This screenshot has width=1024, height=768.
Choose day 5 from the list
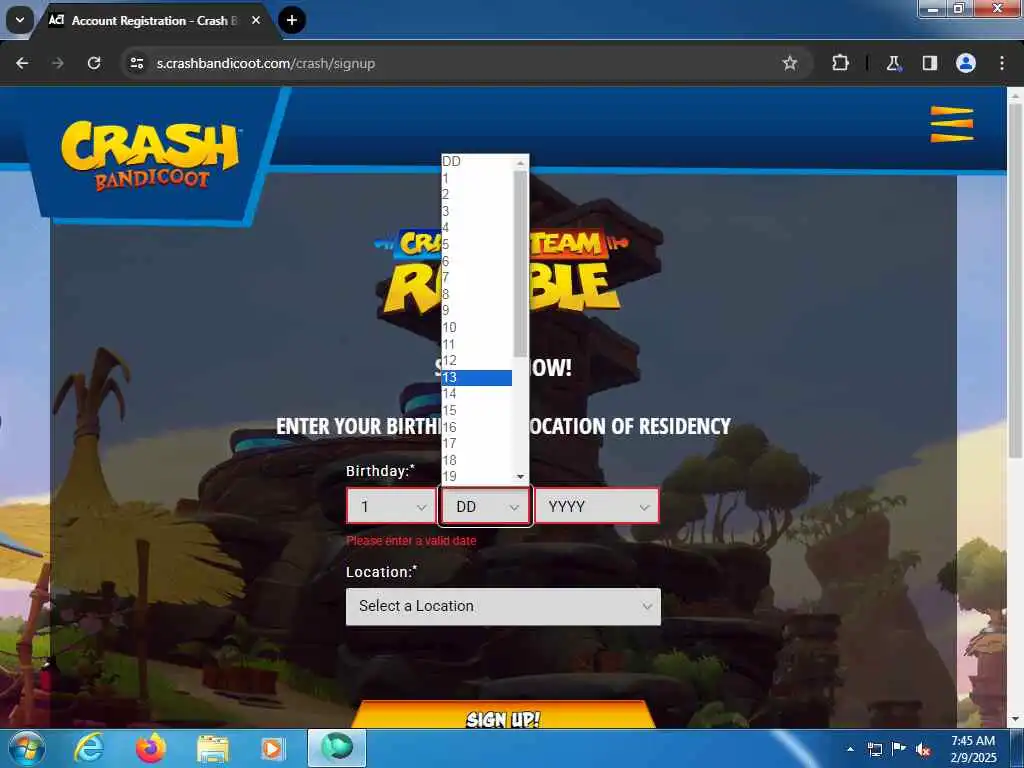point(477,245)
